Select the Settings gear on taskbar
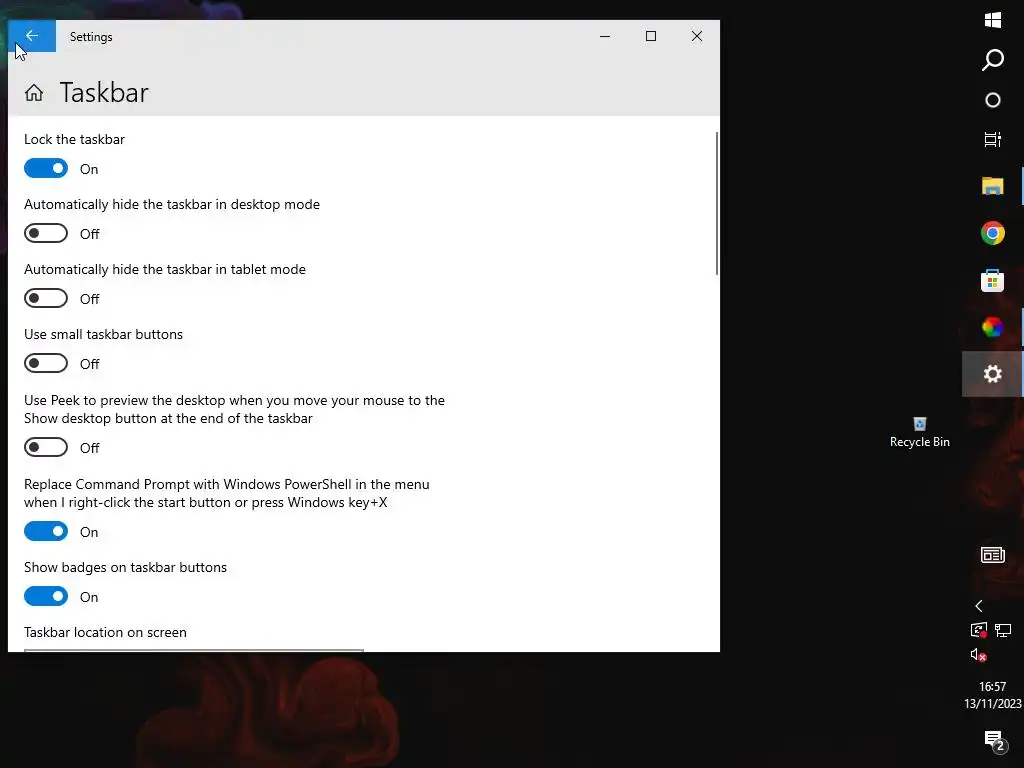The image size is (1024, 768). pos(993,374)
